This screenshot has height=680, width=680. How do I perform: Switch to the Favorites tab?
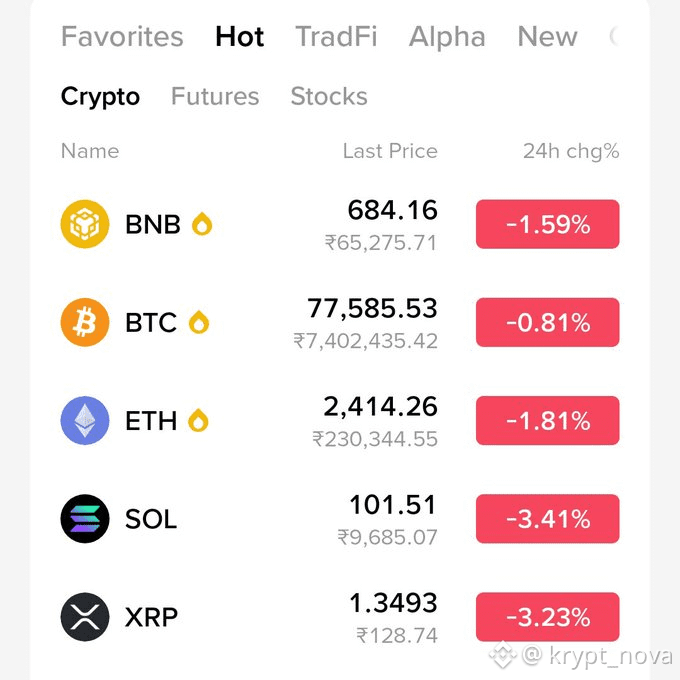click(x=122, y=36)
